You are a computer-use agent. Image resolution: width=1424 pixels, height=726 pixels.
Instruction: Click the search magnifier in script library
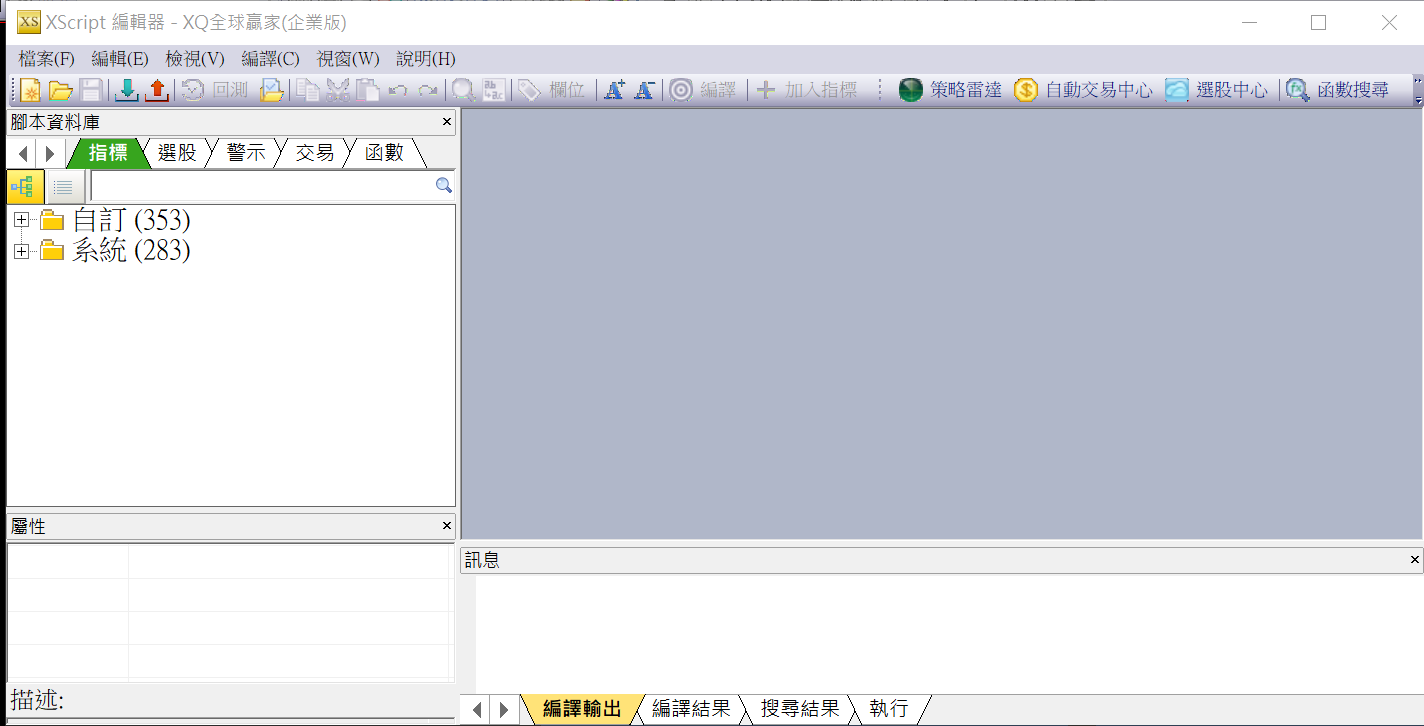444,185
